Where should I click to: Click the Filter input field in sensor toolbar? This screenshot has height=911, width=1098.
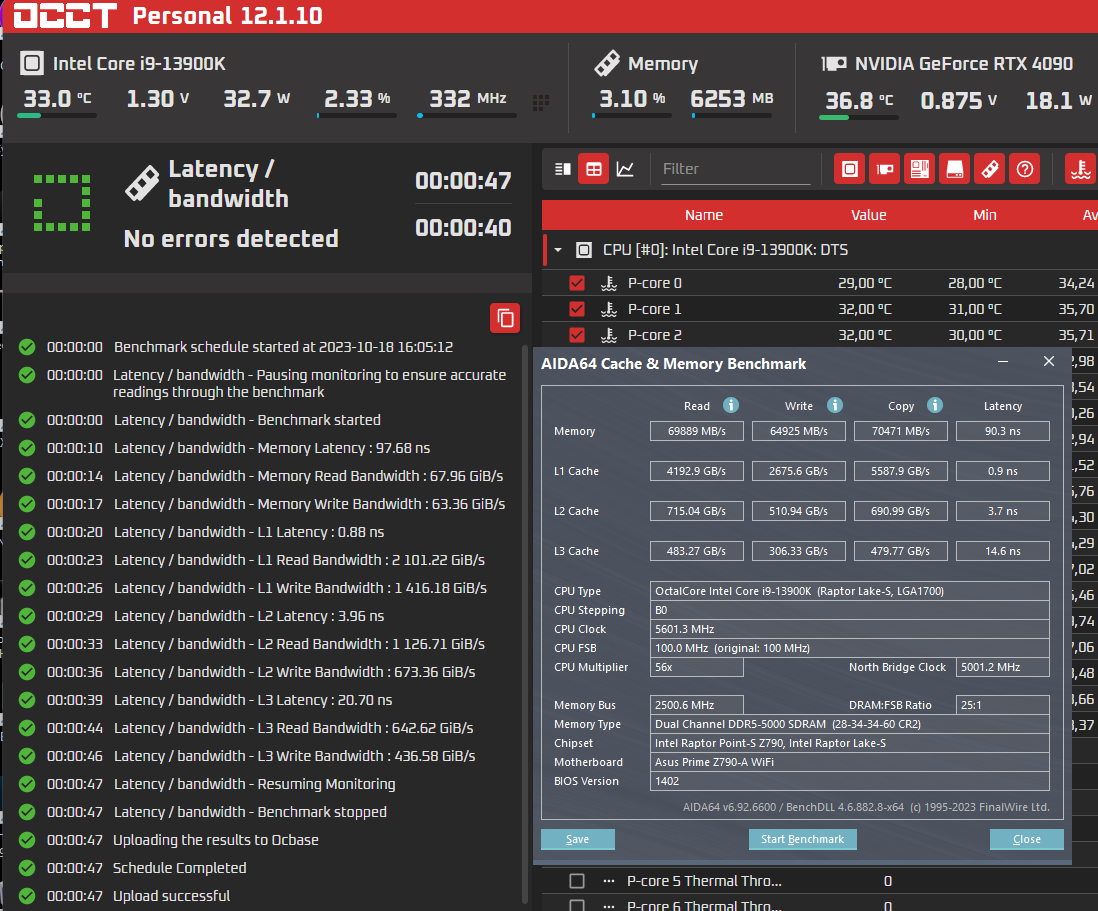click(x=735, y=169)
